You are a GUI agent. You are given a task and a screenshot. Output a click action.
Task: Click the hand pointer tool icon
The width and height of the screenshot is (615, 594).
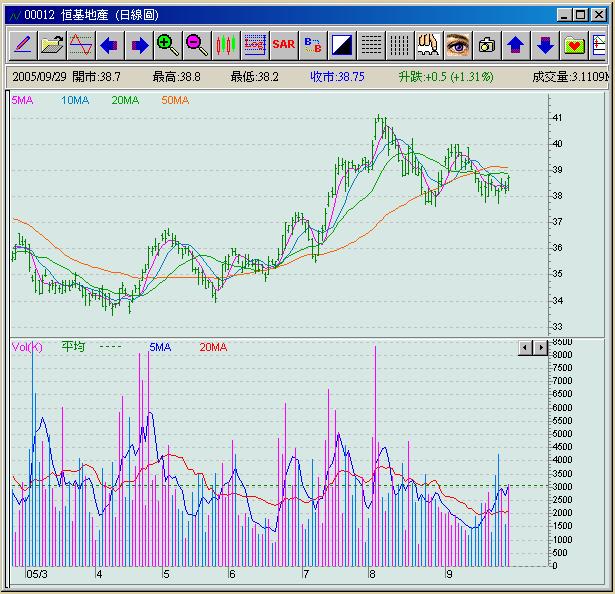(x=429, y=45)
